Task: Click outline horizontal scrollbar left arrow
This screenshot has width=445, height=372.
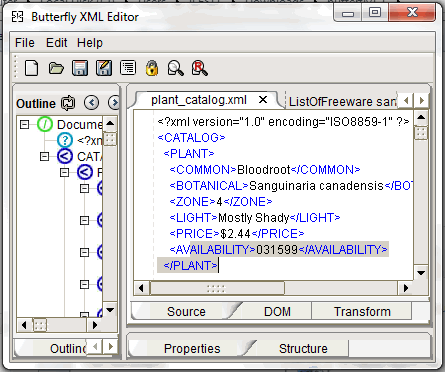Action: click(x=24, y=325)
